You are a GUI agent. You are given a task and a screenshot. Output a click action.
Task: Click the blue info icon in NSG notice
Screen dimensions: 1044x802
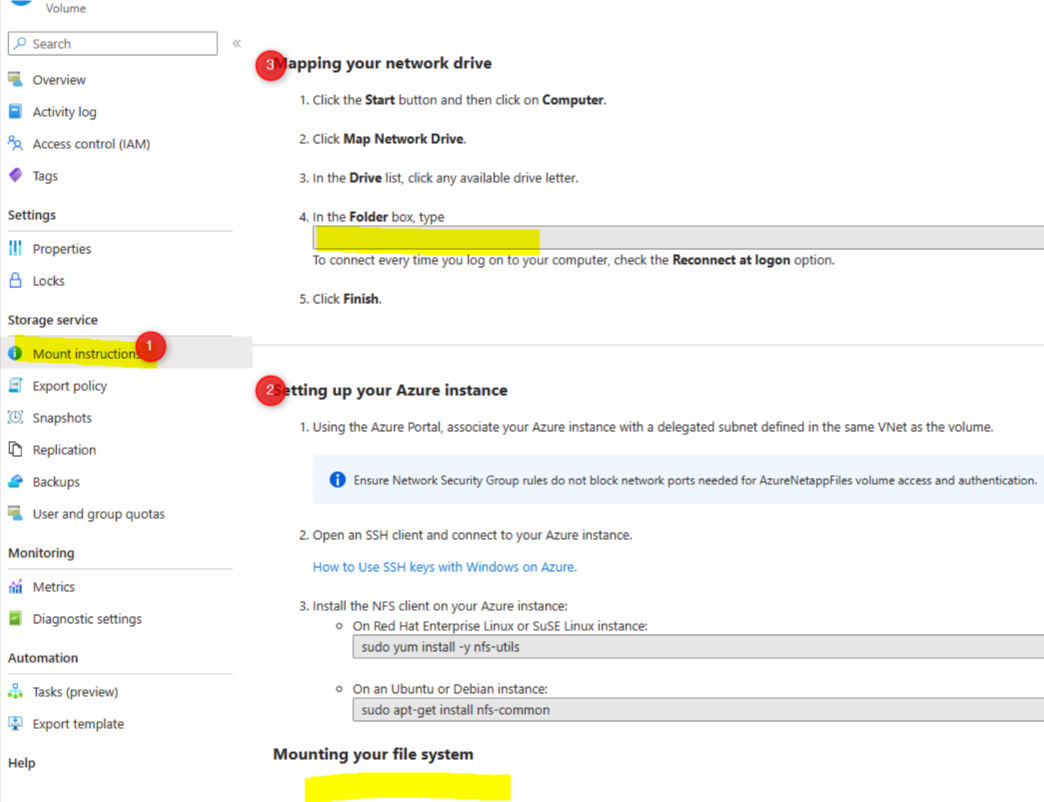pos(338,480)
